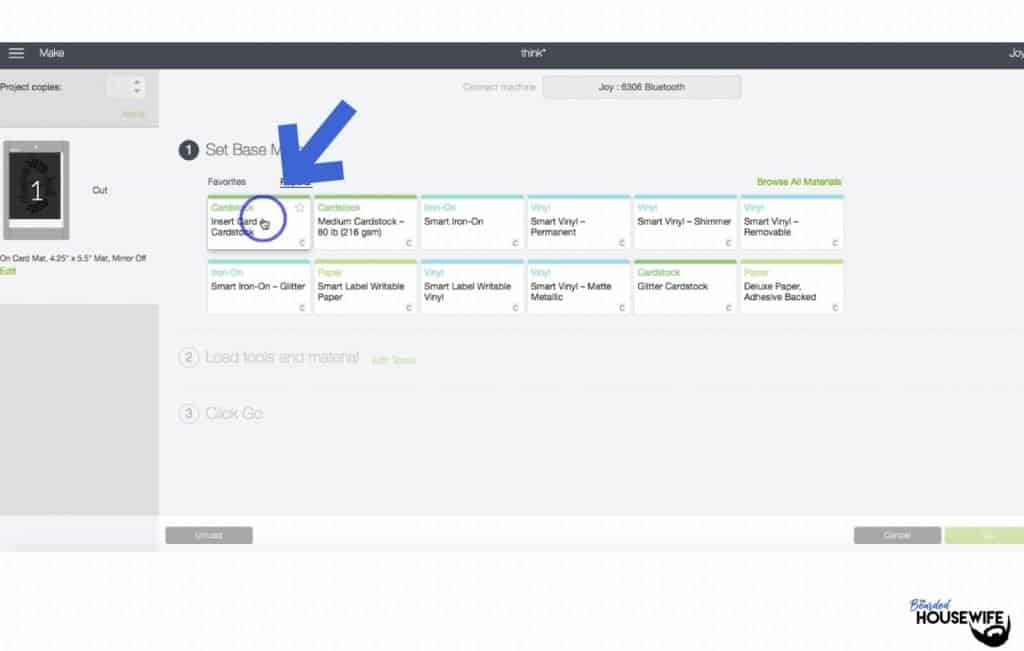This screenshot has width=1024, height=651.
Task: Open the hamburger menu
Action: (16, 53)
